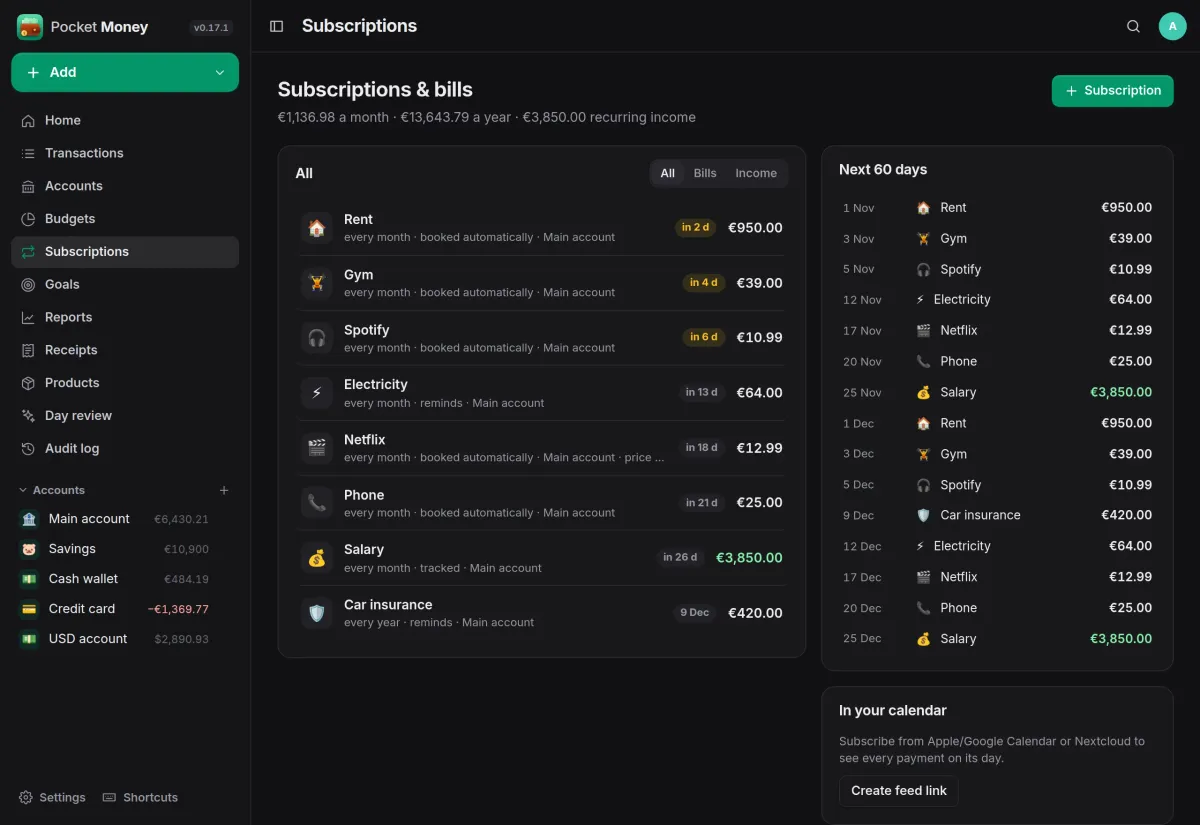Click the Accounts bank icon in the navigation

(x=28, y=186)
